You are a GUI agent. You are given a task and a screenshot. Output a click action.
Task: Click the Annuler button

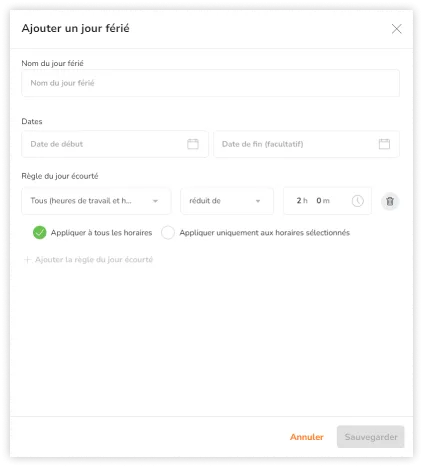307,437
